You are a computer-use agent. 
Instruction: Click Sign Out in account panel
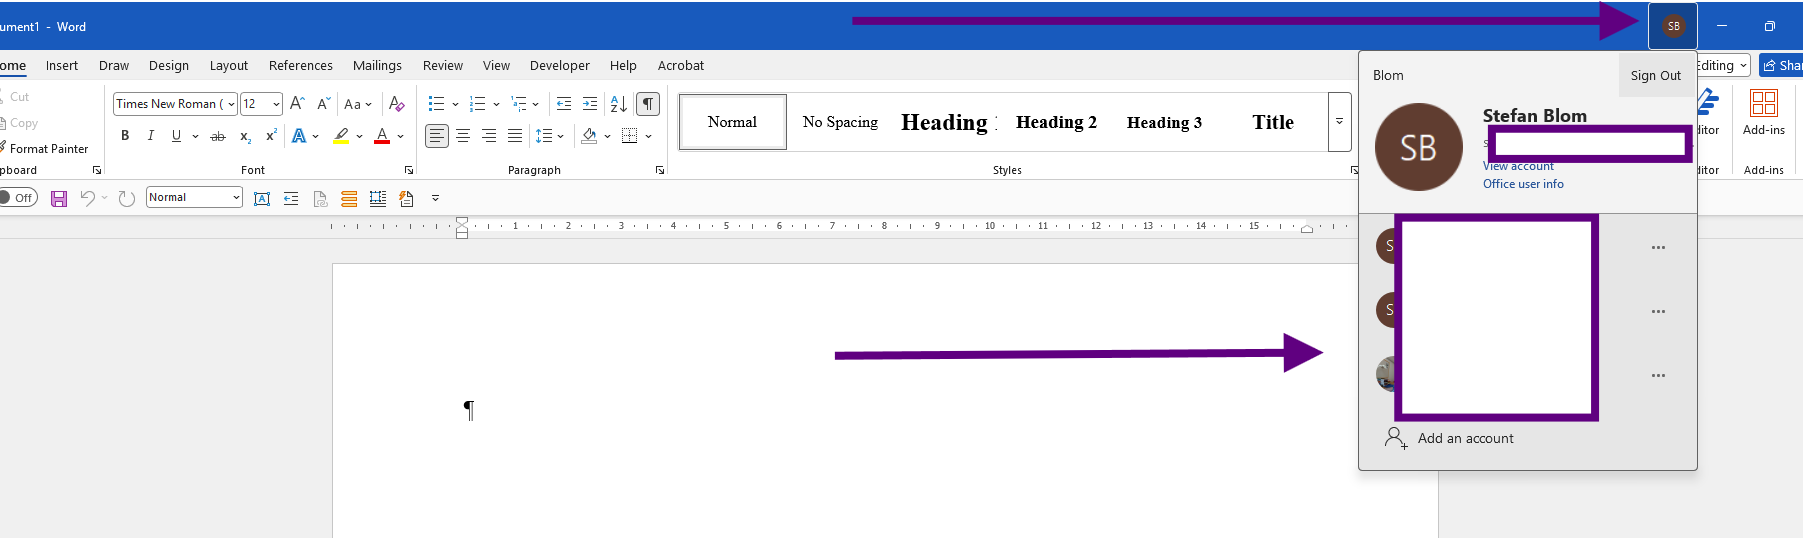click(x=1656, y=75)
